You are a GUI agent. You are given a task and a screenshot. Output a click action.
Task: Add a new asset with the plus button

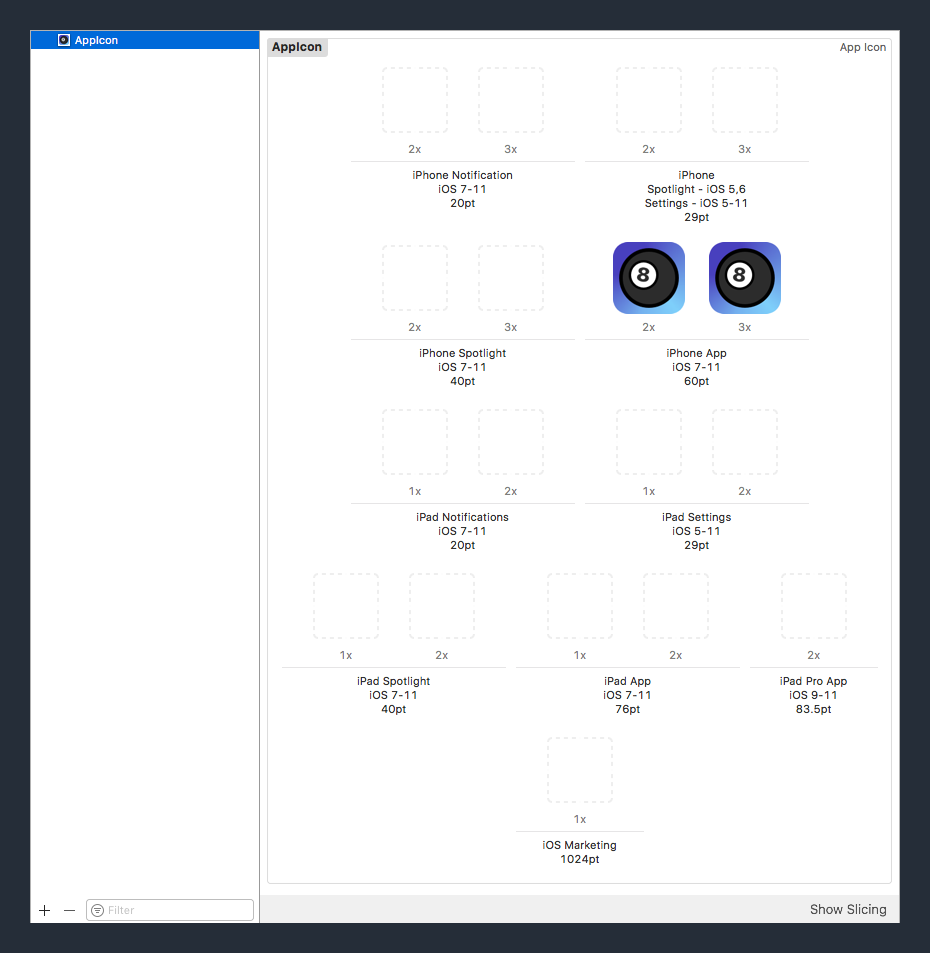(44, 910)
